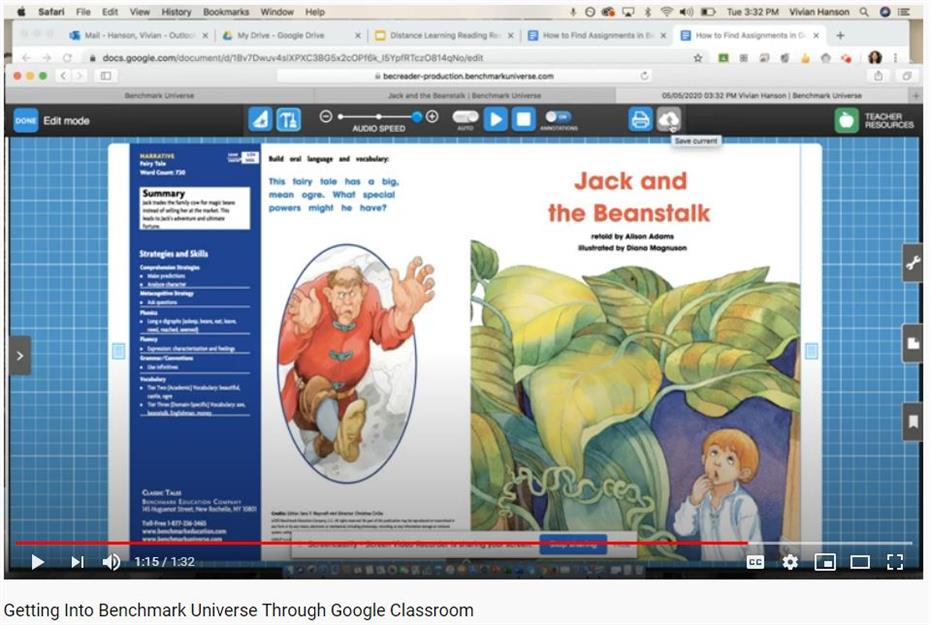Toggle closed captions CC
Image resolution: width=930 pixels, height=625 pixels.
click(755, 562)
